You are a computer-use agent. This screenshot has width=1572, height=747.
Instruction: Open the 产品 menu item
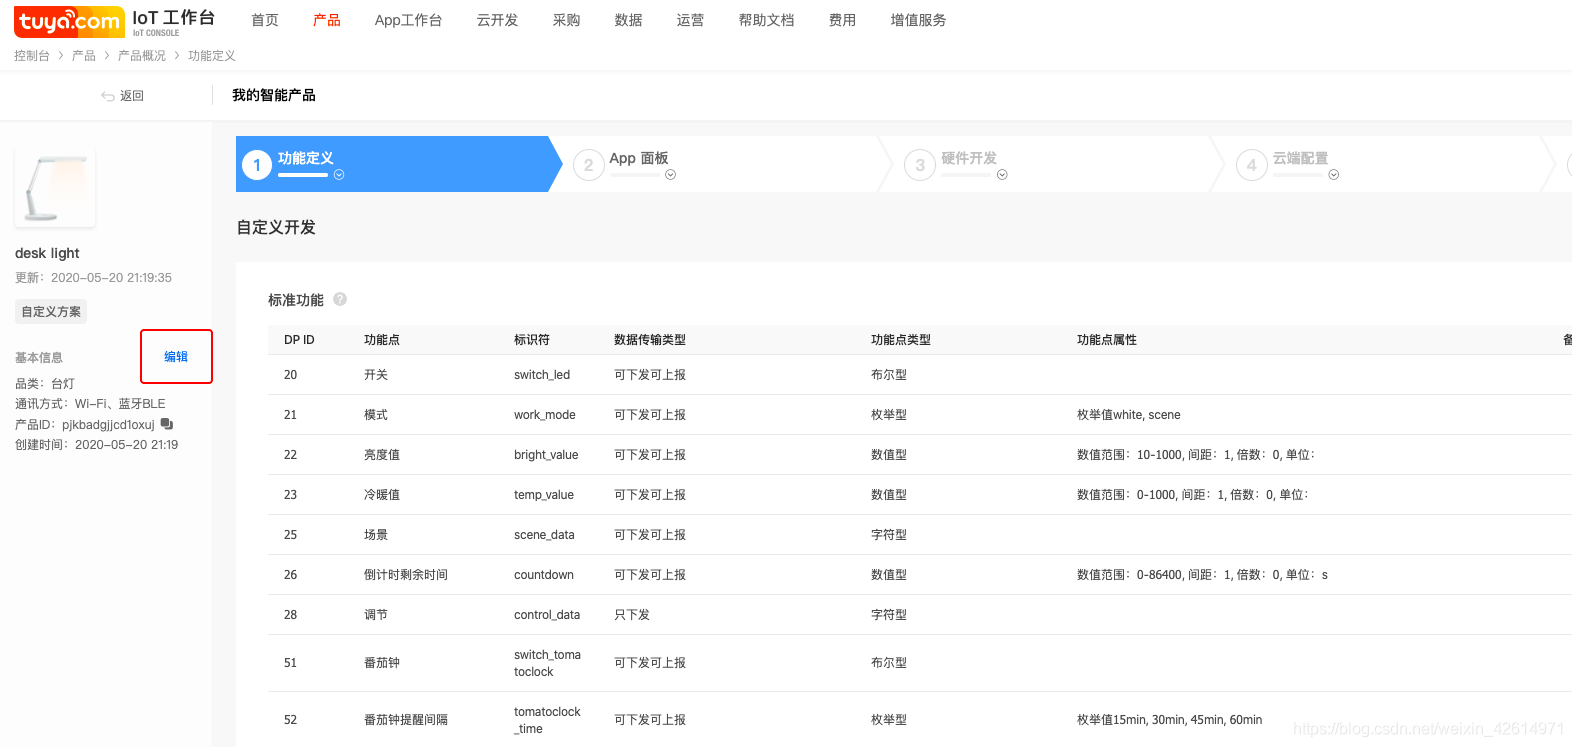327,20
